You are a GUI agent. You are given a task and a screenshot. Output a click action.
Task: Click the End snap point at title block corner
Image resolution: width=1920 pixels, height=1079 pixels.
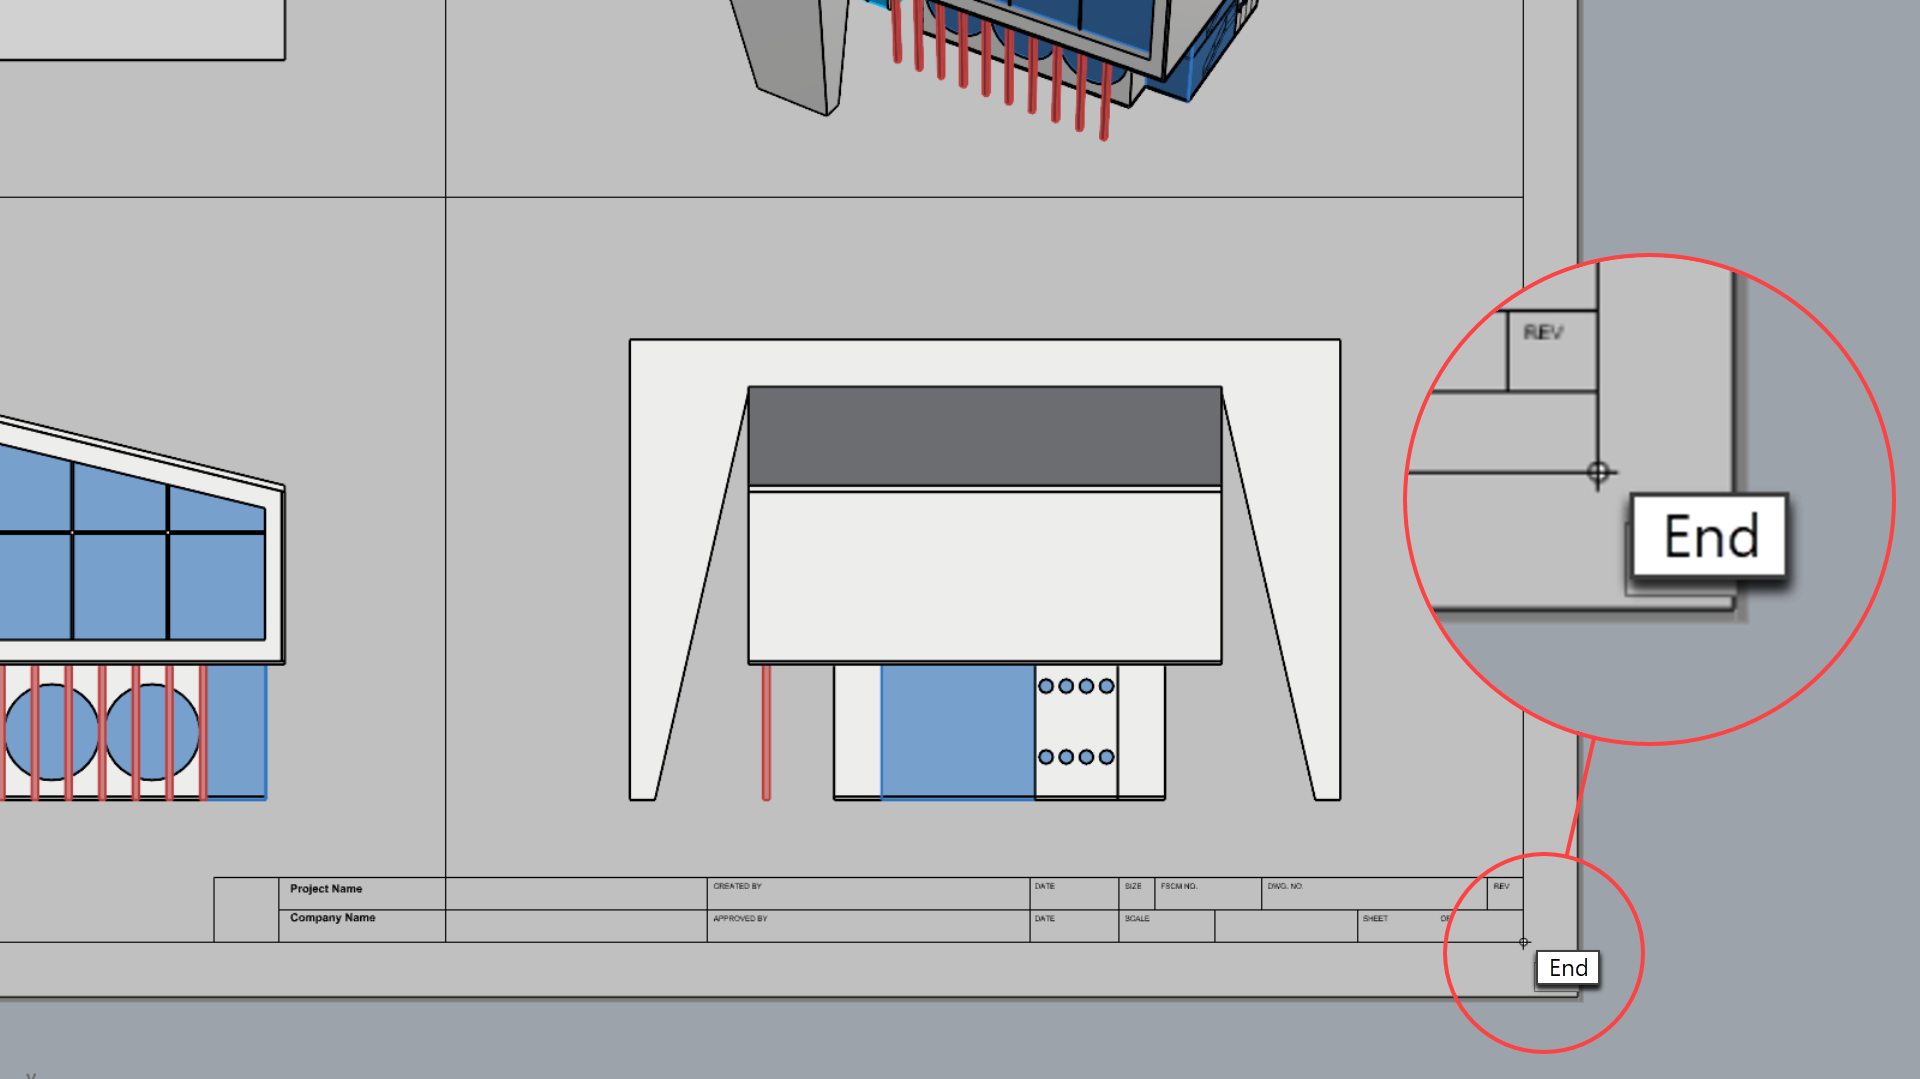pos(1523,942)
